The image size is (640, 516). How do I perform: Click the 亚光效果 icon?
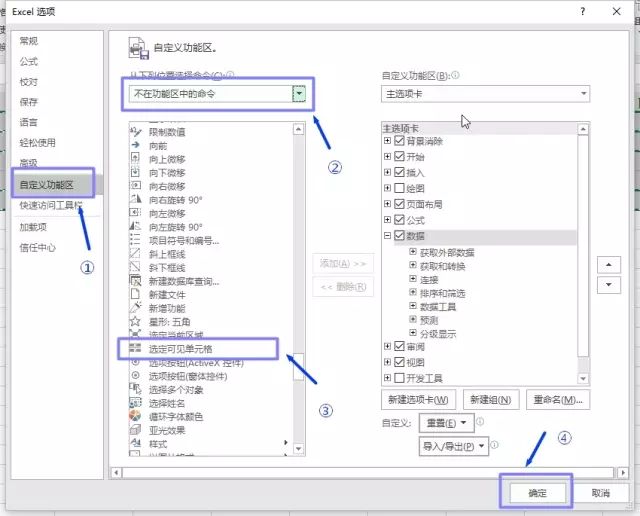coord(135,429)
